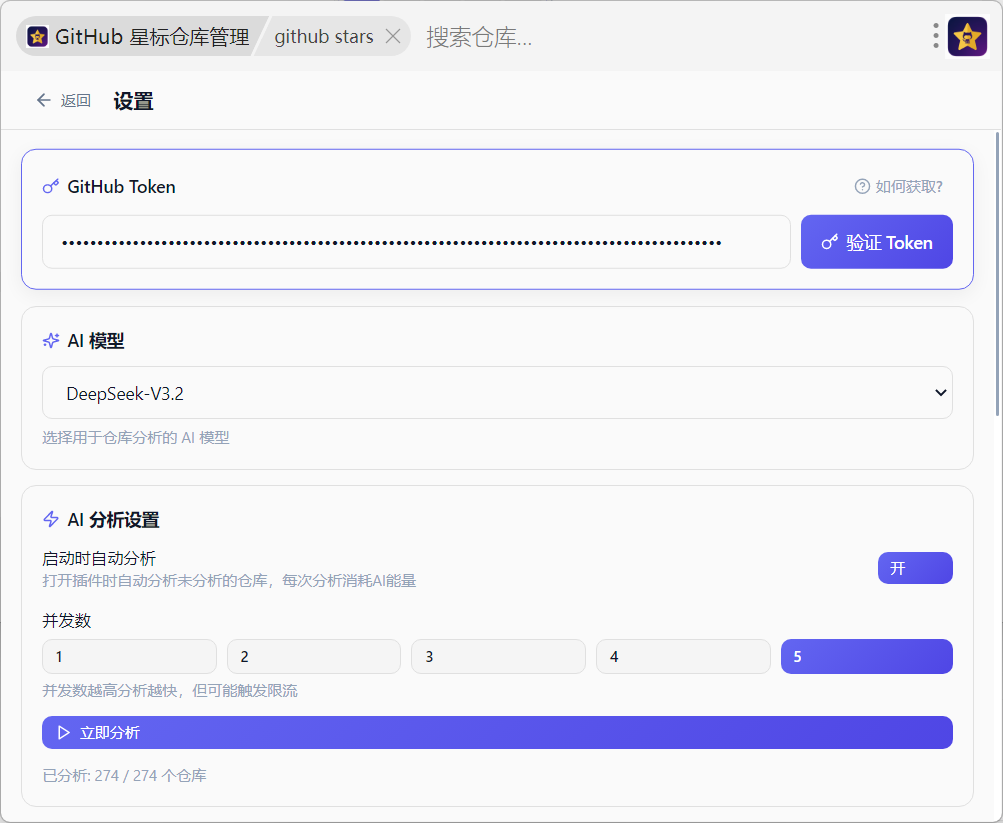This screenshot has width=1003, height=823.
Task: Click the question mark help icon
Action: (x=862, y=186)
